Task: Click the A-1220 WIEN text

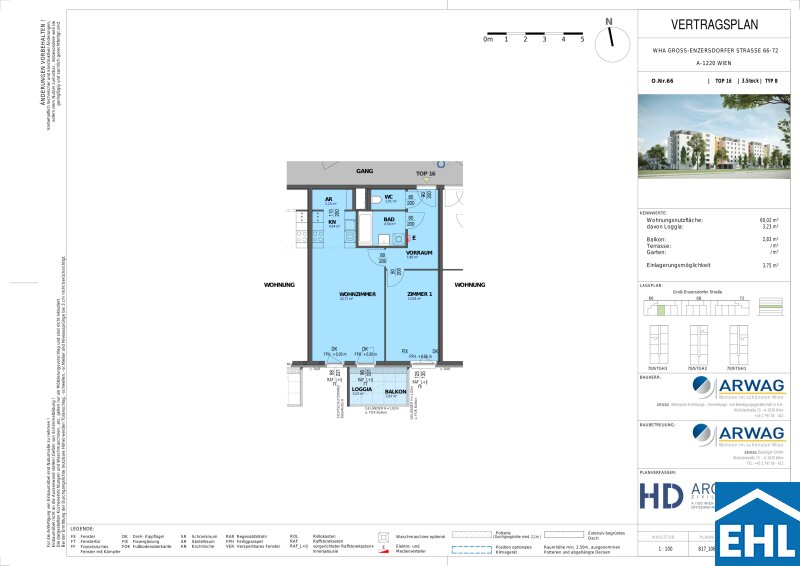Action: pos(714,63)
